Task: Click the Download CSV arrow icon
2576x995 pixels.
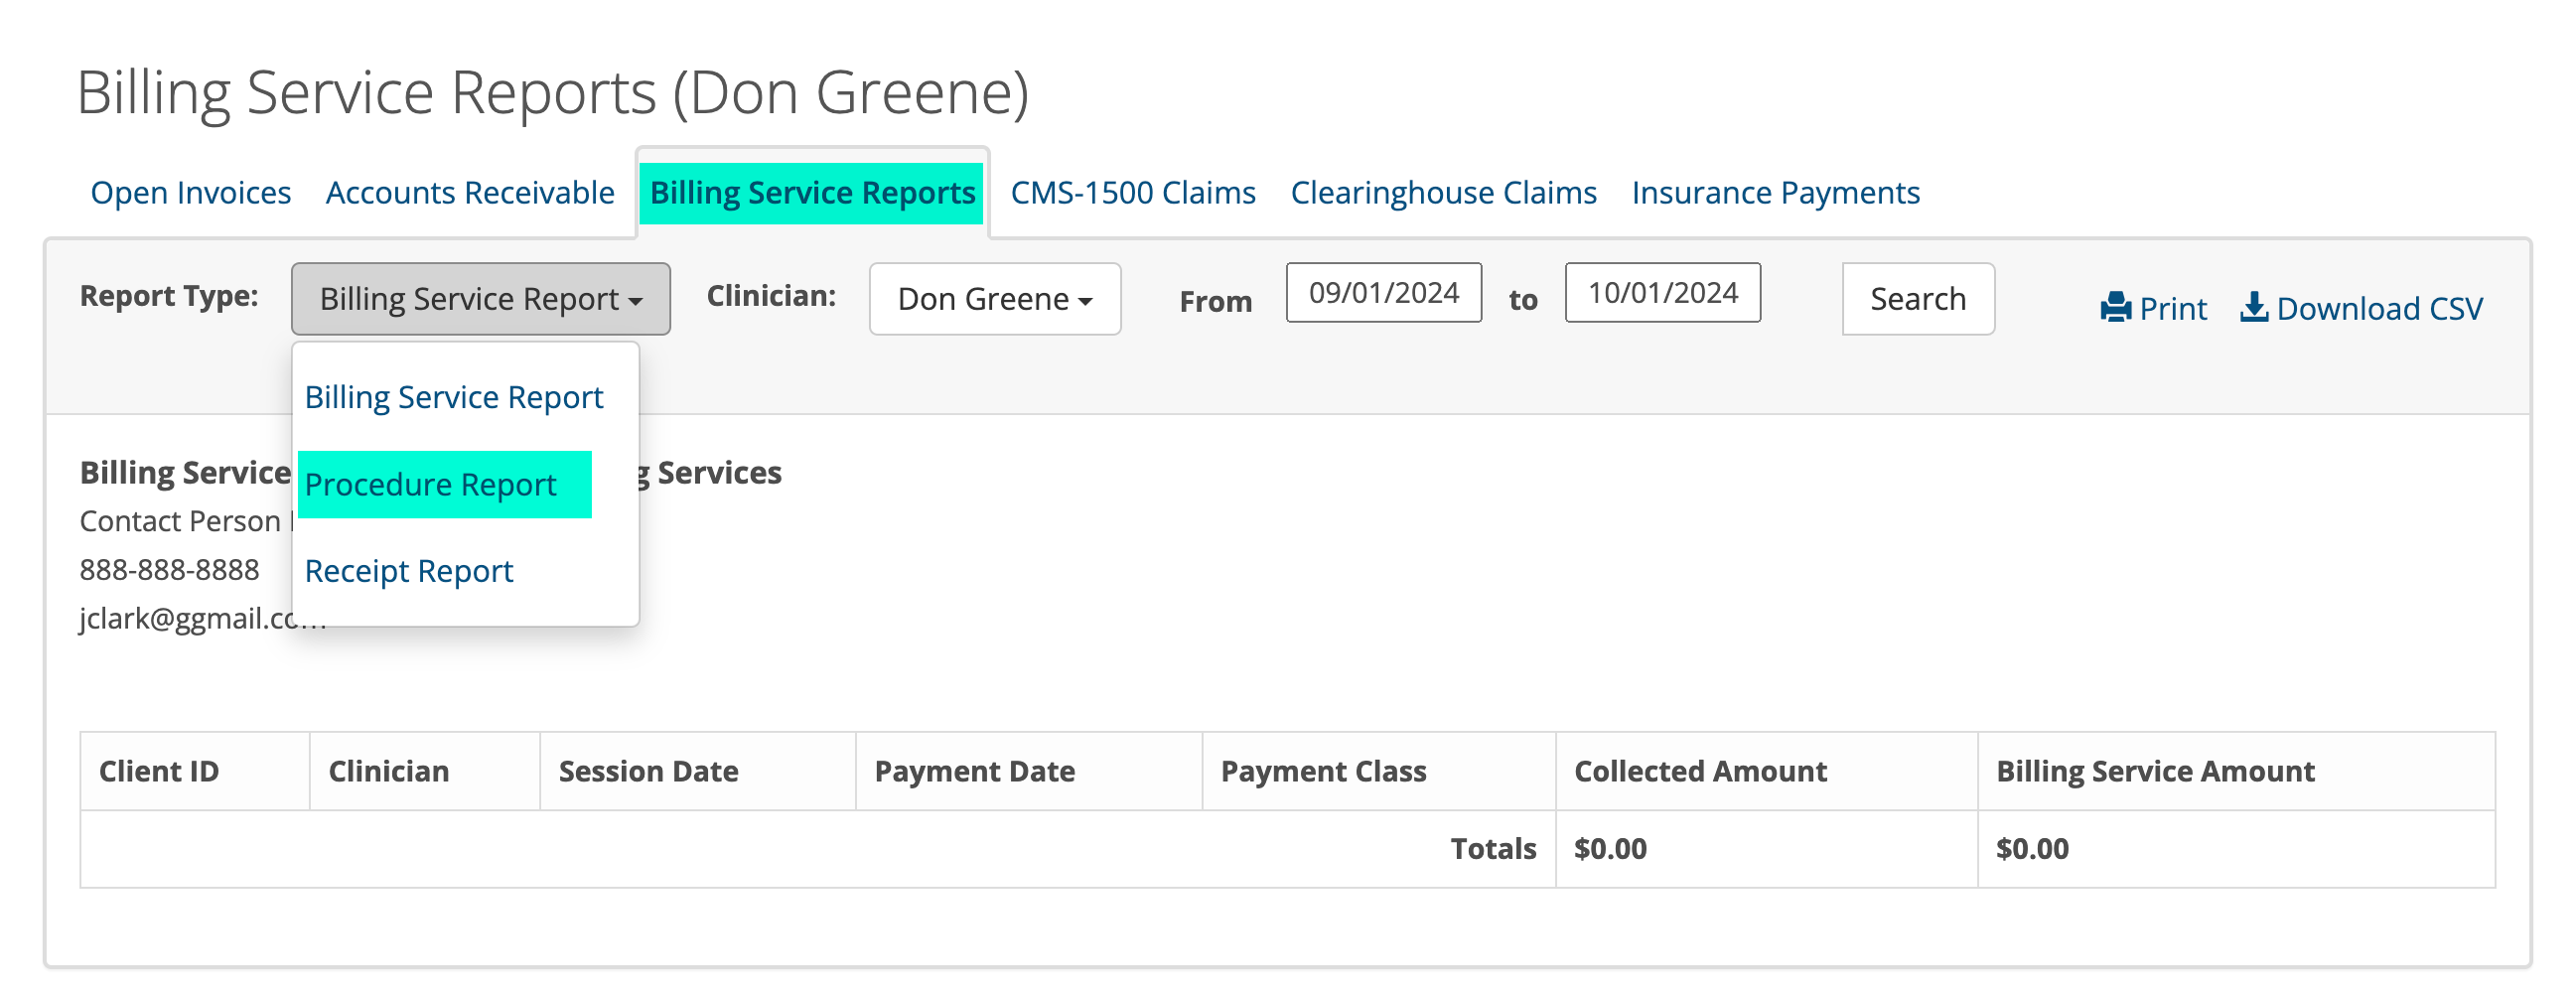Action: coord(2253,307)
